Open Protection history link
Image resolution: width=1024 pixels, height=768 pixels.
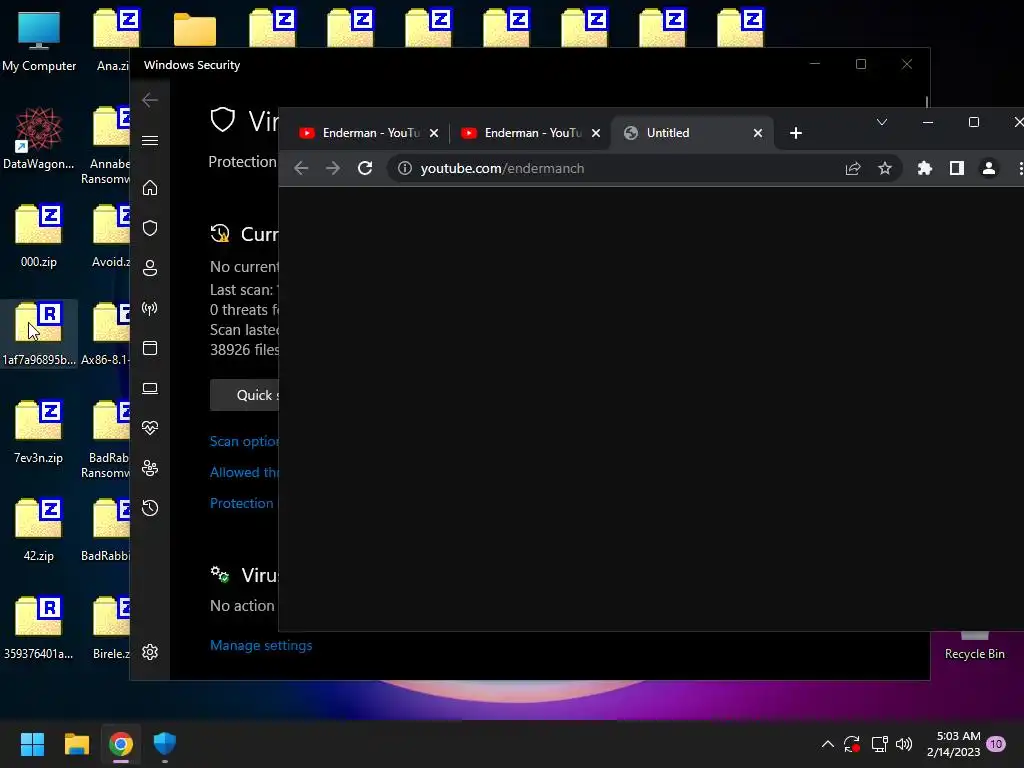[242, 503]
